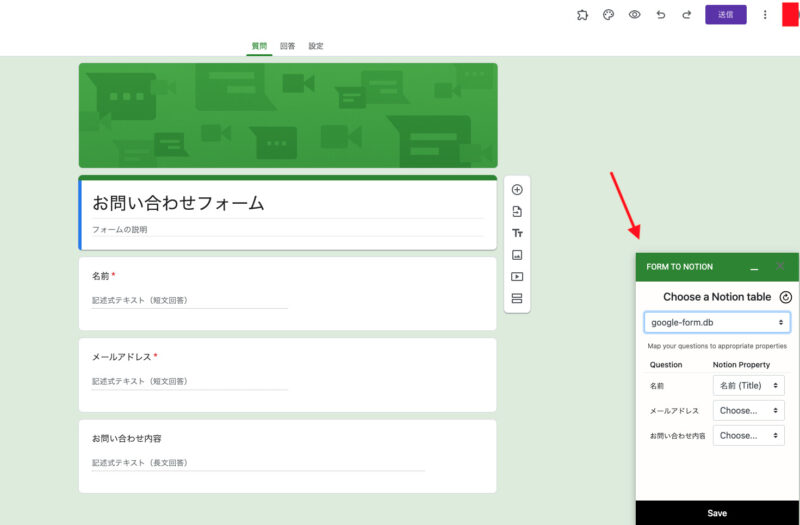Click the Question column header
This screenshot has width=800, height=525.
[666, 365]
